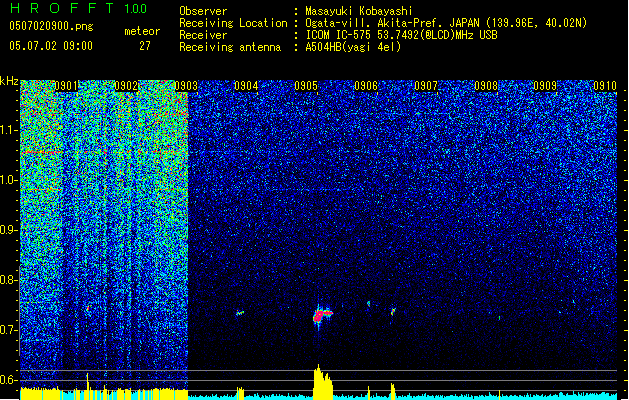Click the 0.9 kHz axis label
Viewport: 629px width, 400px height.
[x=9, y=230]
